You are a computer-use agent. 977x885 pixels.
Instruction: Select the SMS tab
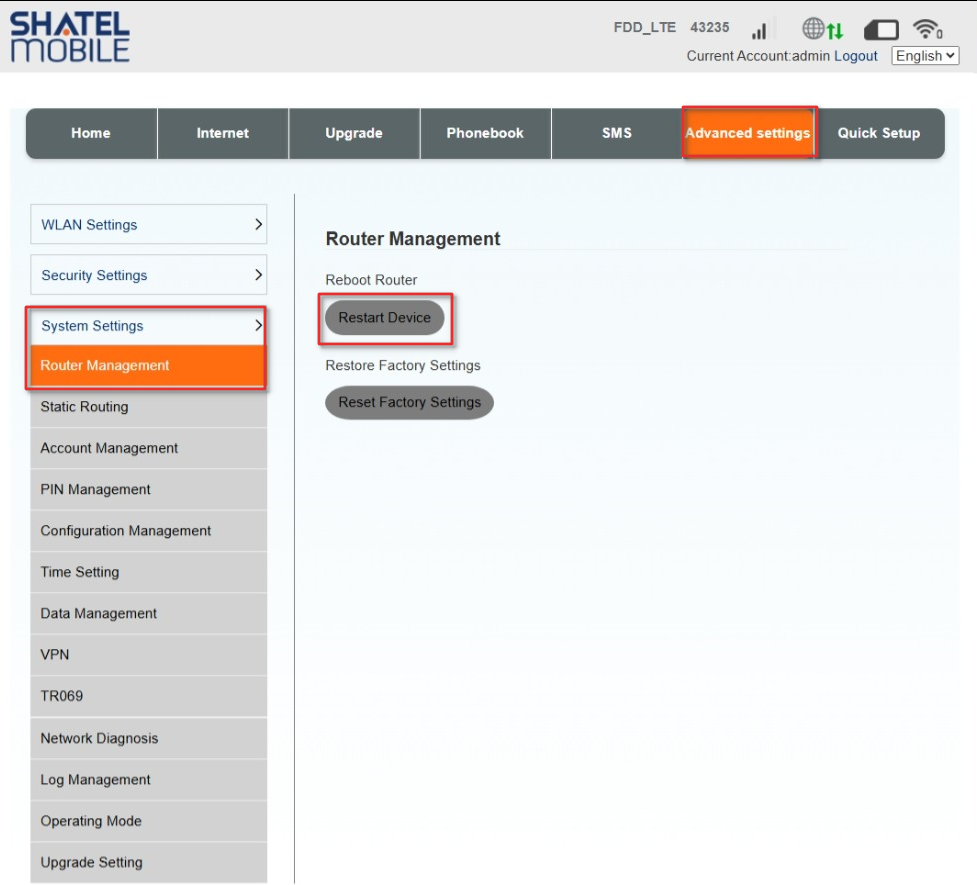(617, 133)
